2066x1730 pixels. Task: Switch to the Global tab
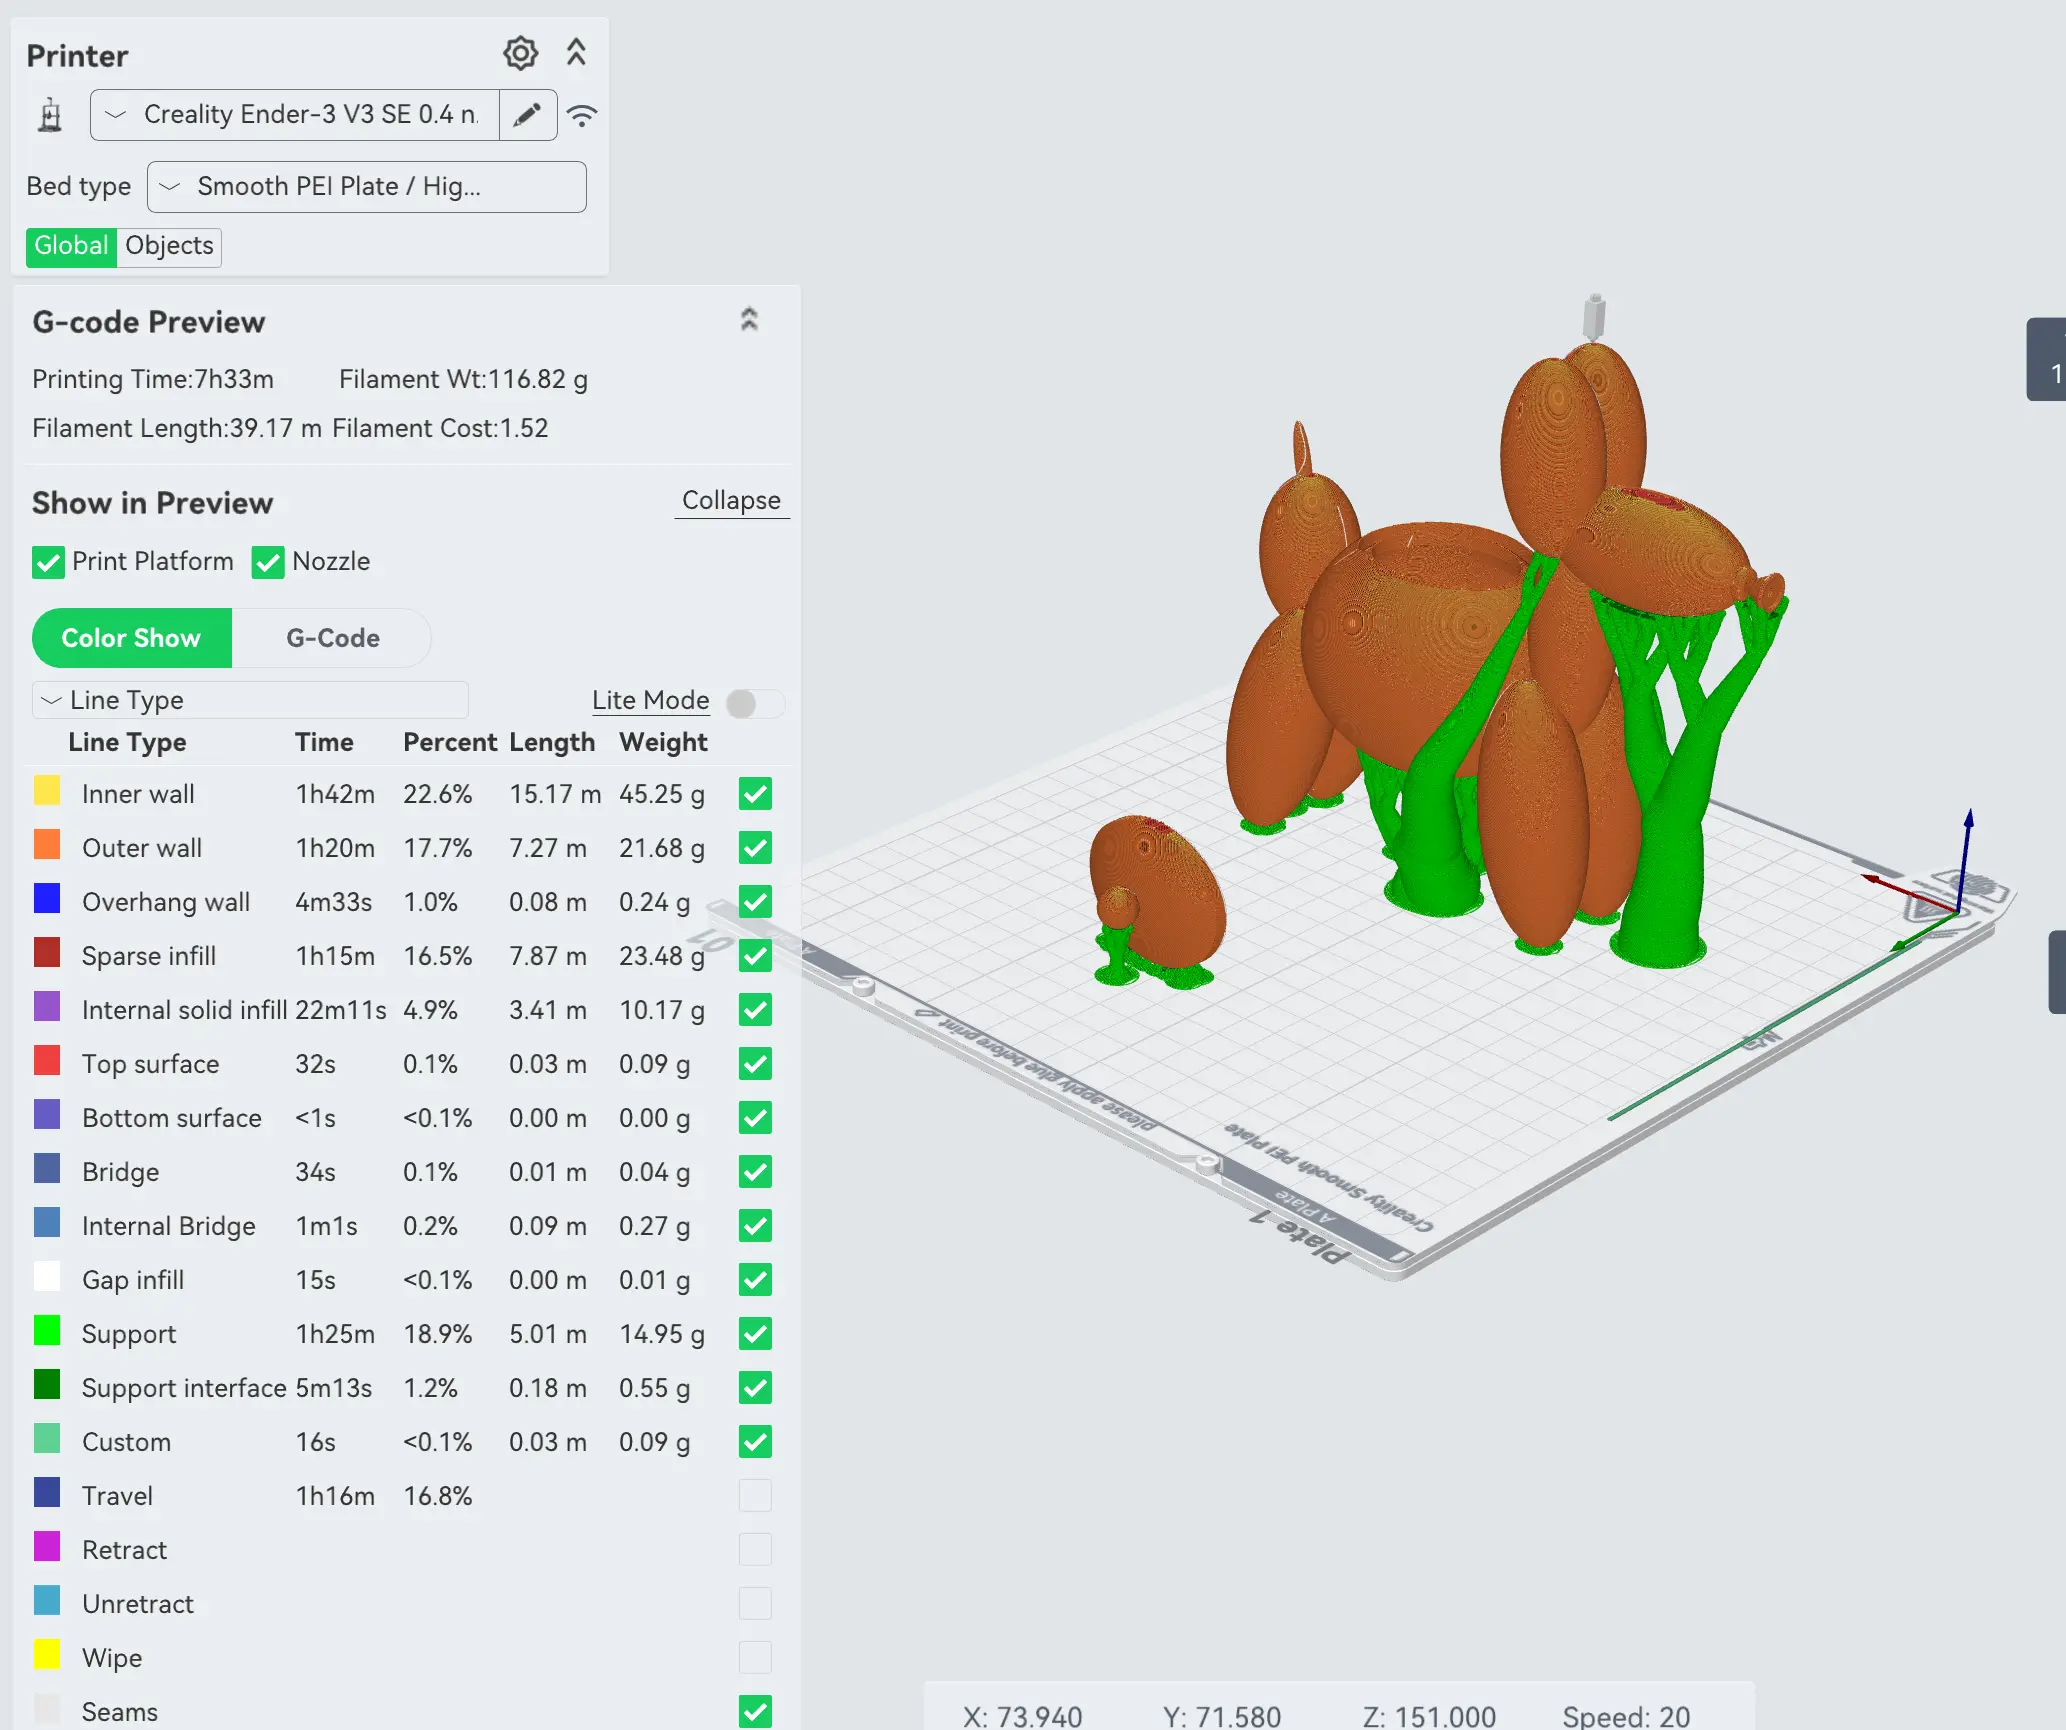tap(71, 246)
